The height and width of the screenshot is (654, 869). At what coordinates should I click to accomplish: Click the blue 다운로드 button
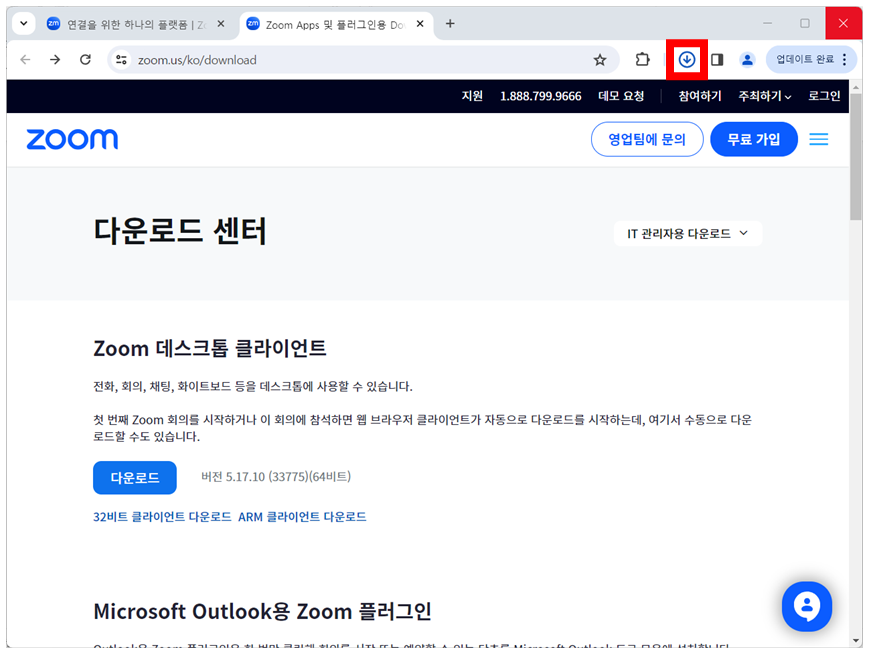[x=135, y=477]
